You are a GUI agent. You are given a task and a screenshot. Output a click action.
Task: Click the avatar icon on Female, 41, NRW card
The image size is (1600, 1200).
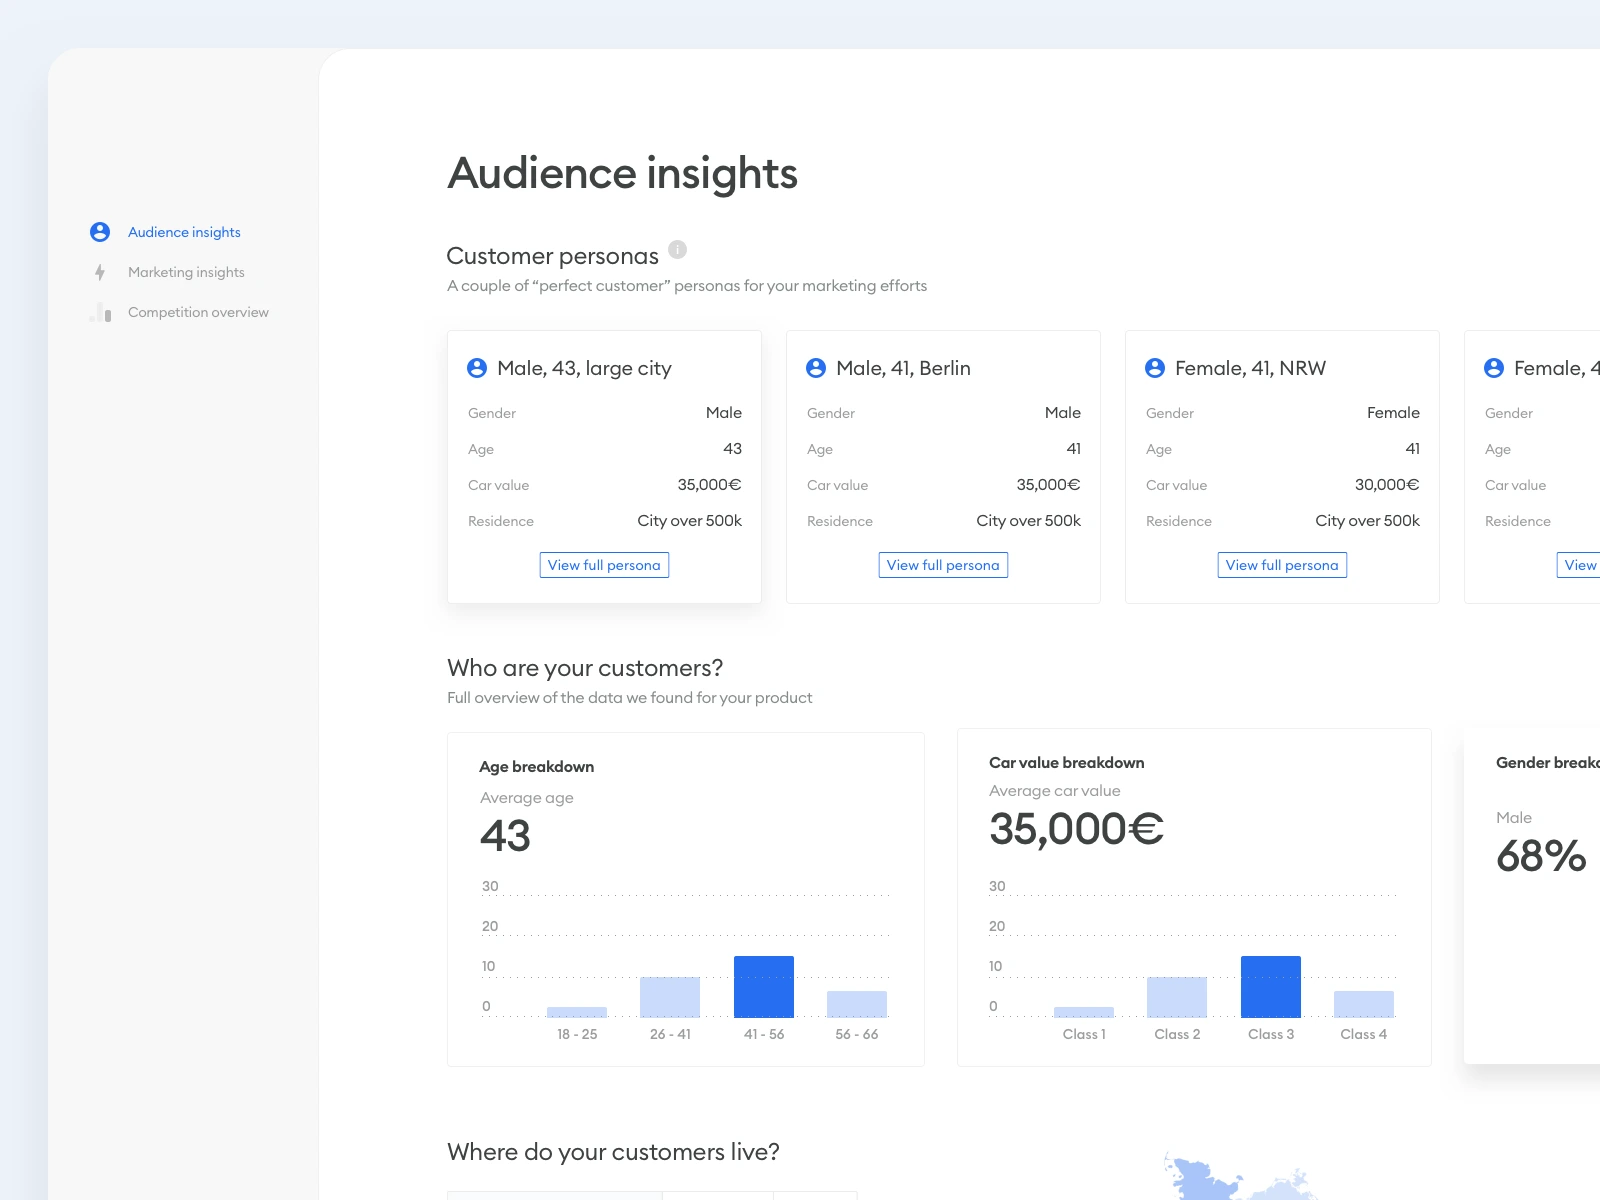[x=1155, y=368]
